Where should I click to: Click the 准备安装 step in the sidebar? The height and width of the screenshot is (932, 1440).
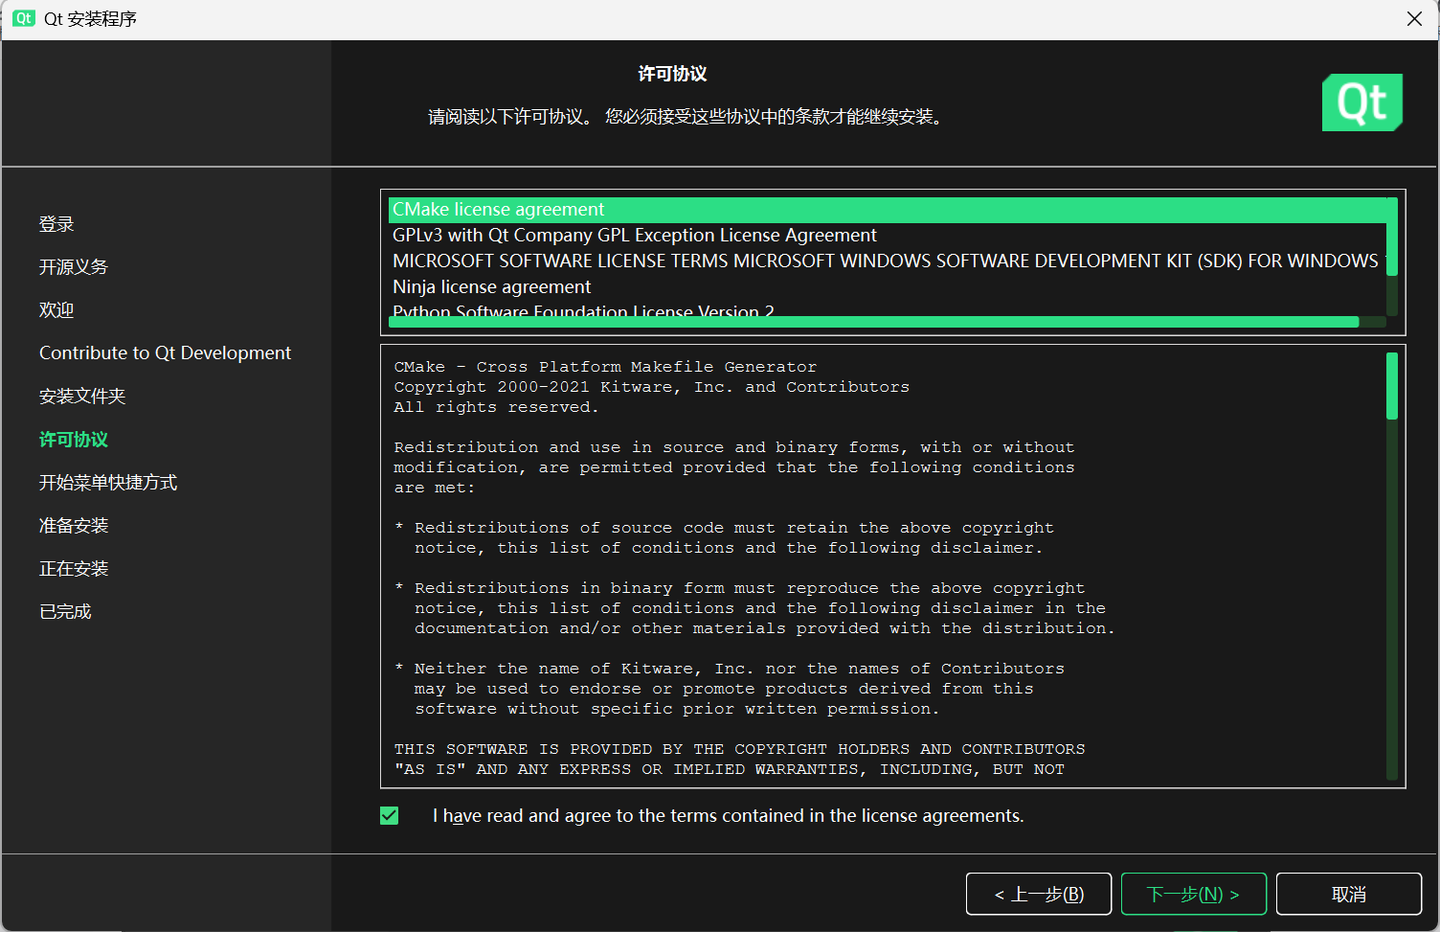(x=72, y=525)
